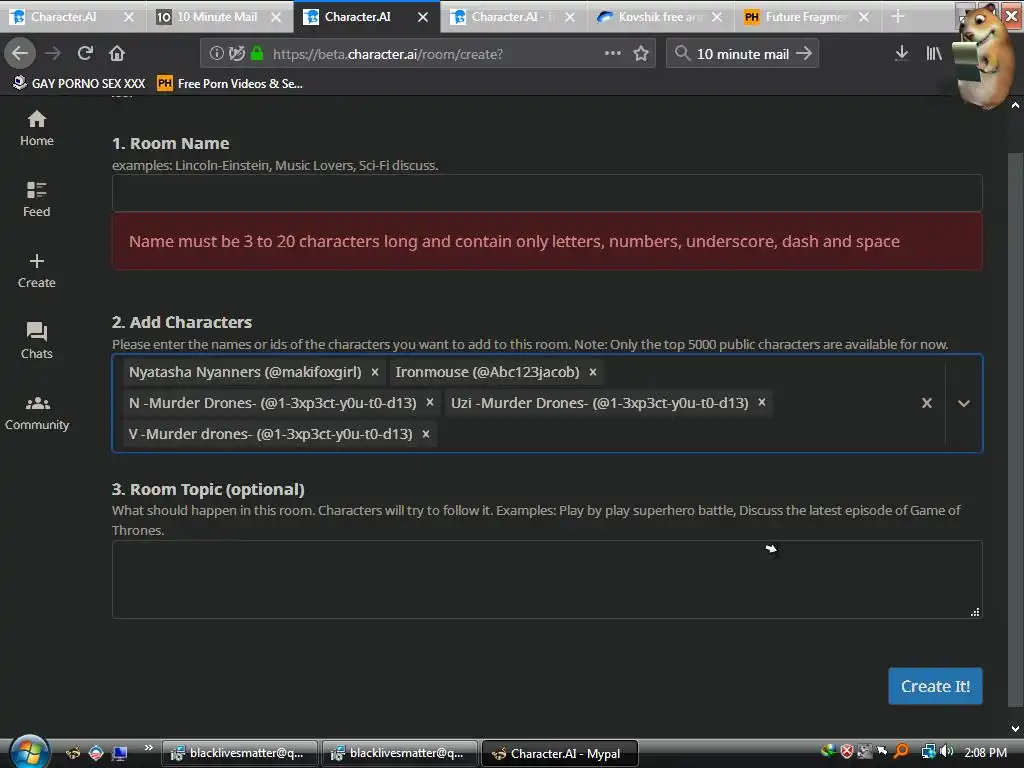Click the page scrollbar down arrow
Screen dimensions: 1024x768
(x=1015, y=729)
